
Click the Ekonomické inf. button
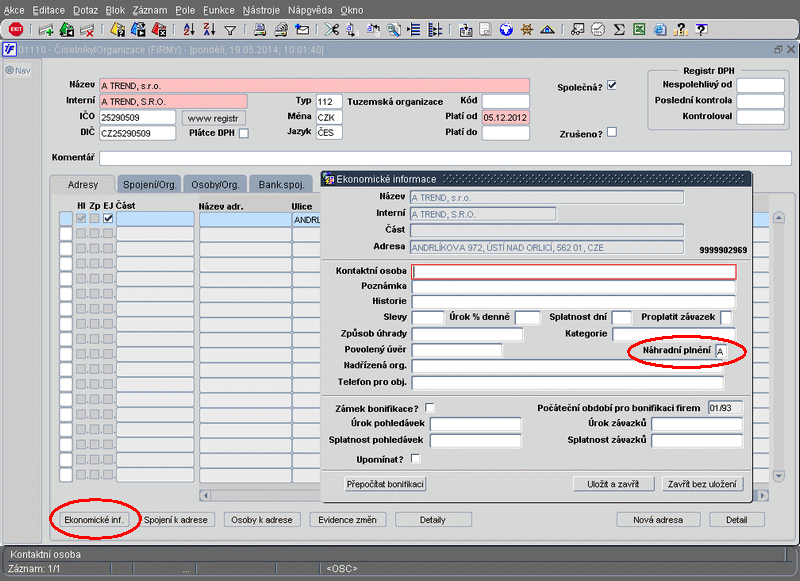(93, 520)
